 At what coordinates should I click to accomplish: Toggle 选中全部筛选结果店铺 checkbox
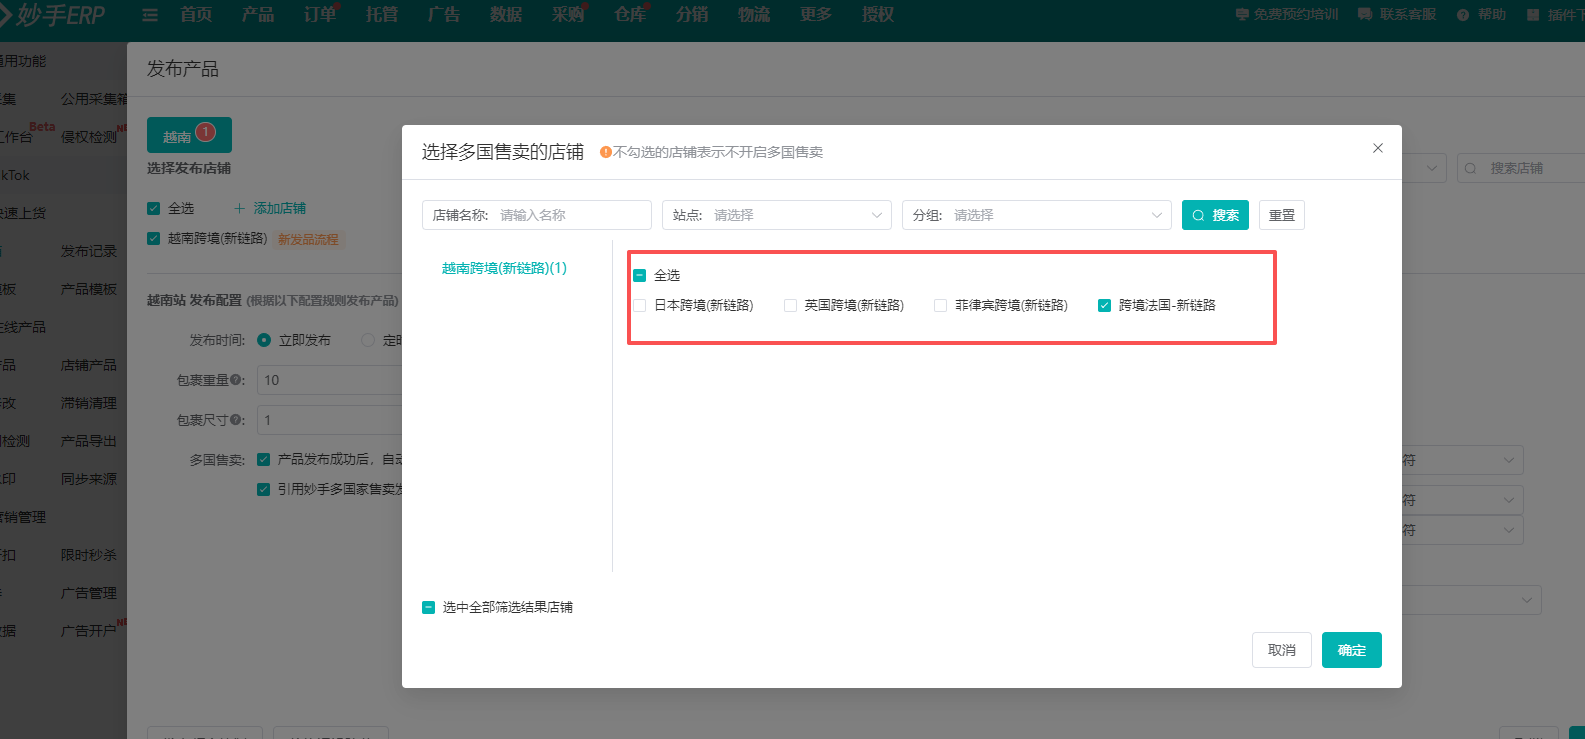pyautogui.click(x=428, y=607)
